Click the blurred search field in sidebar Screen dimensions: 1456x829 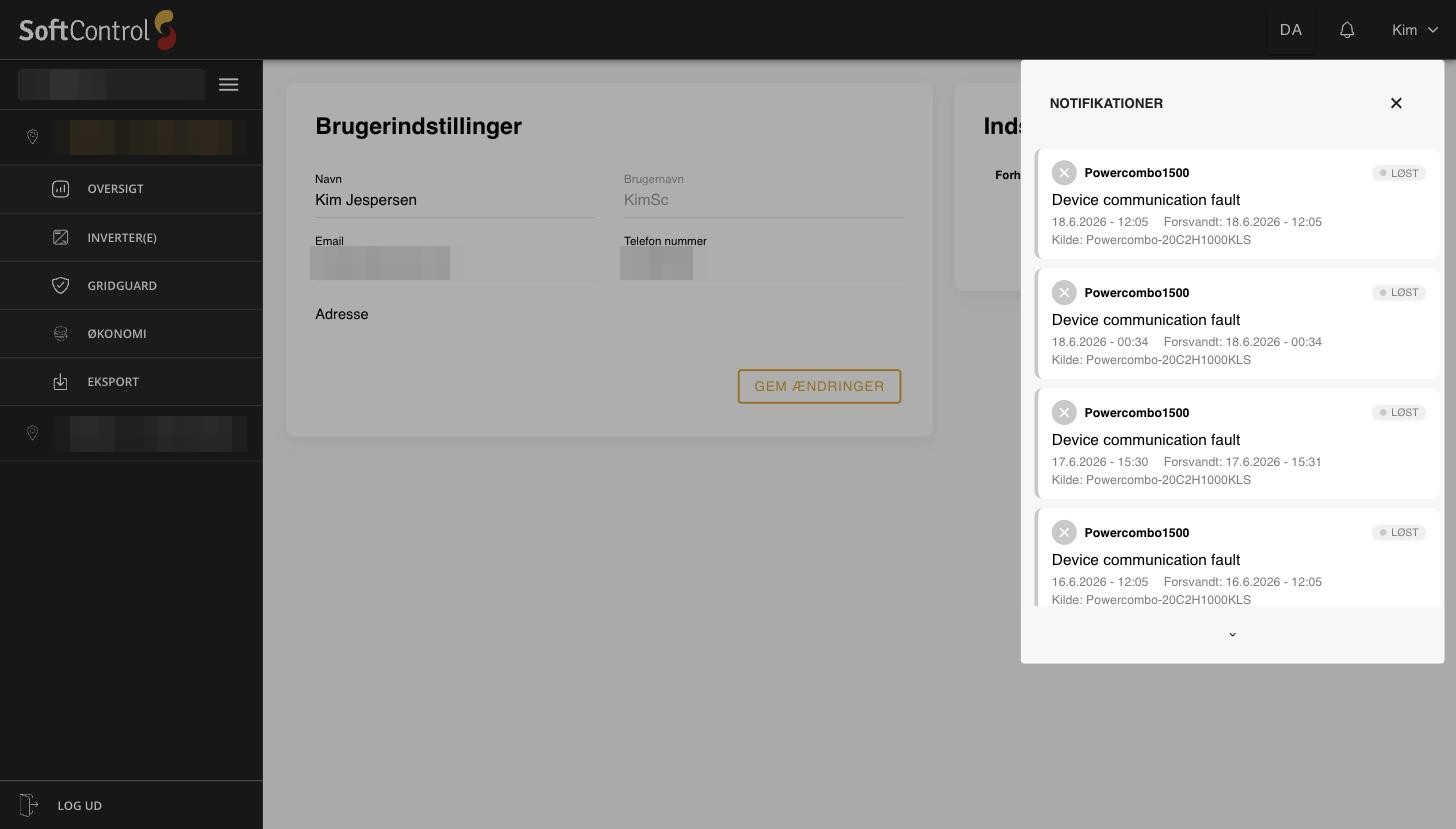click(x=111, y=85)
